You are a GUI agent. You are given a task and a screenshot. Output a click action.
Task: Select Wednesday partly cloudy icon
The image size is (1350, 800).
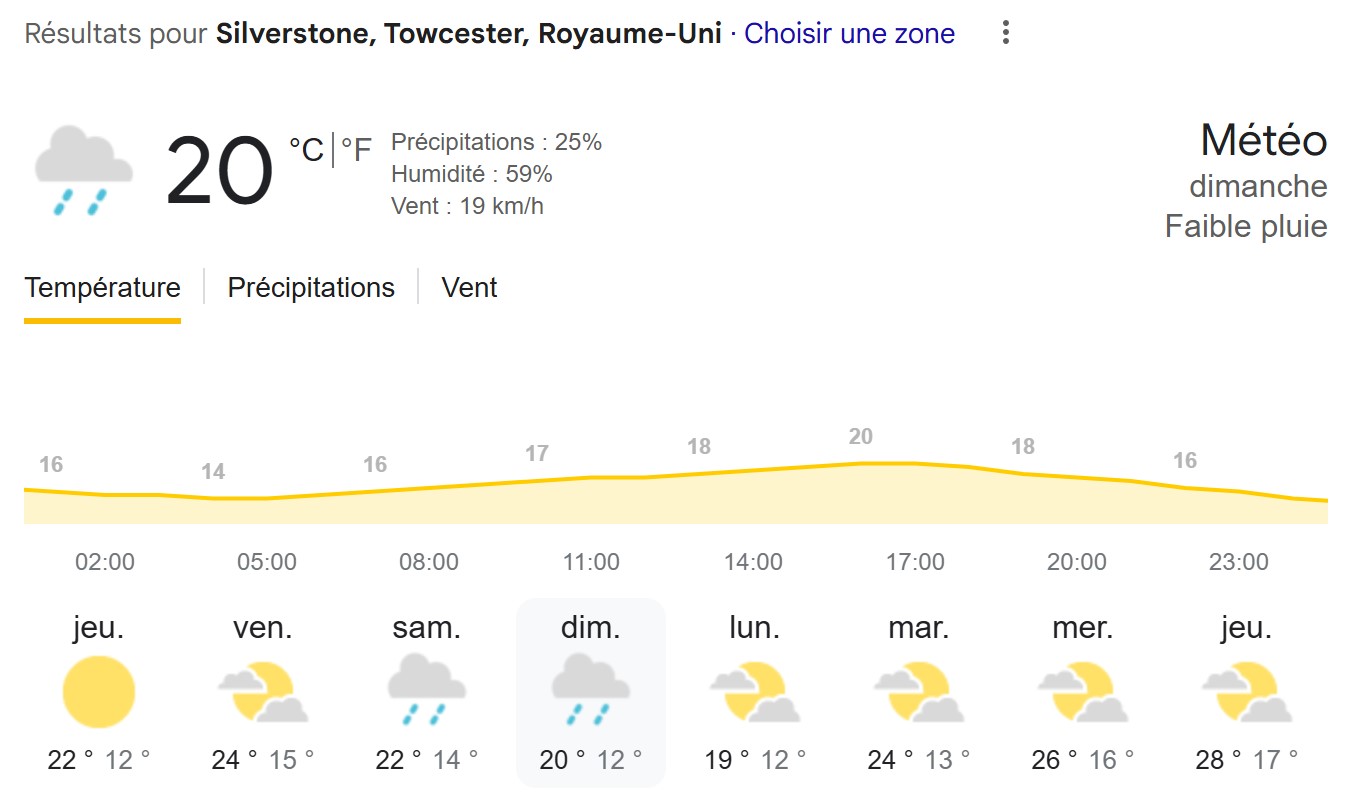[x=1083, y=692]
